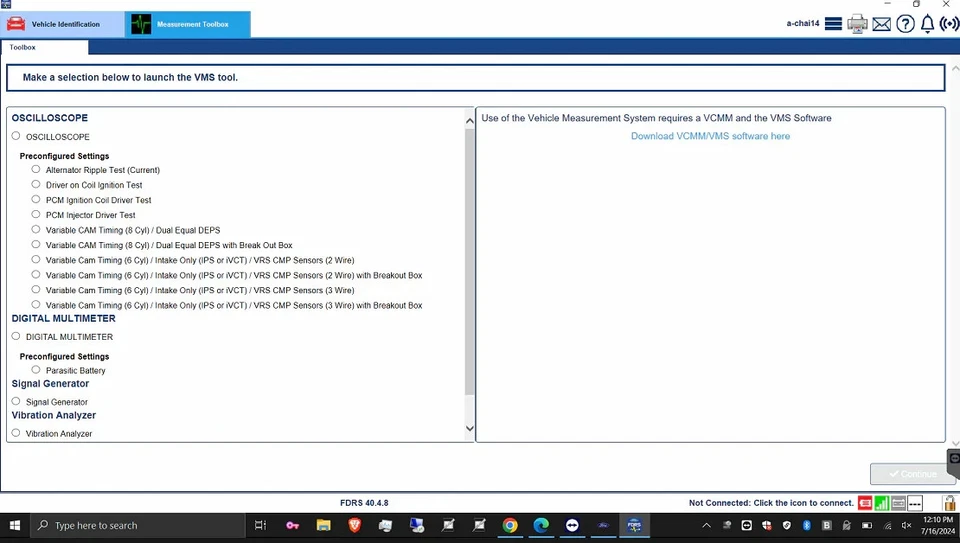
Task: Select 6 Cyl VRS CMP Sensors (3 Wire), no Breakout Box
Action: (36, 289)
